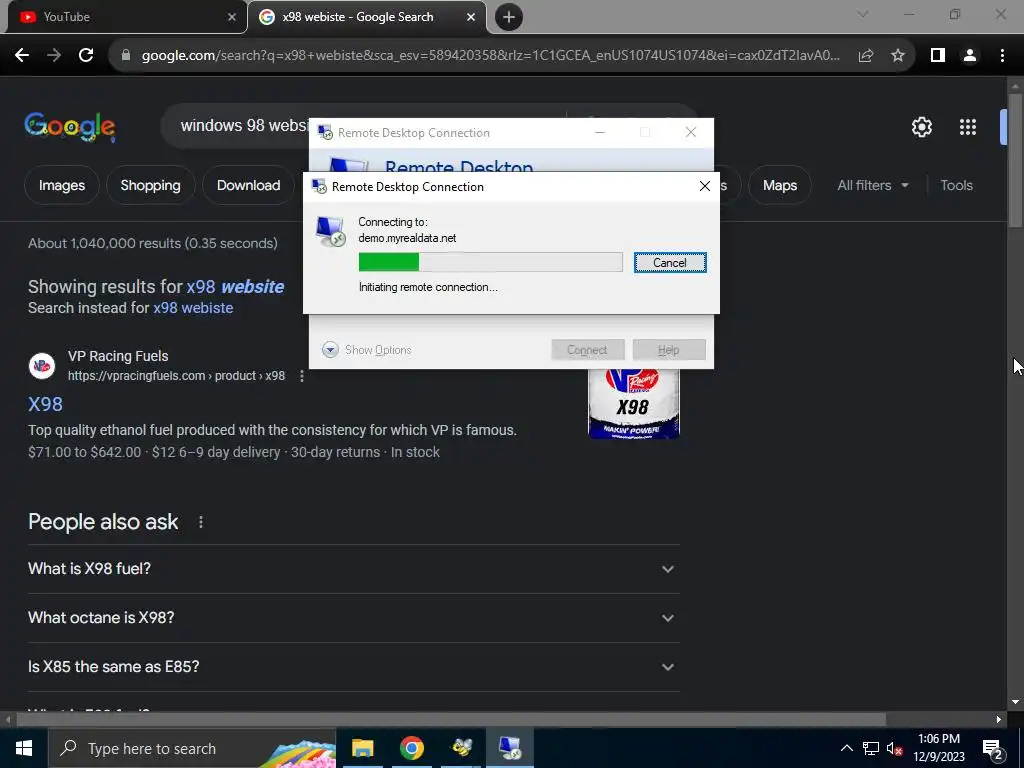Open the taskbar clock and date

939,748
